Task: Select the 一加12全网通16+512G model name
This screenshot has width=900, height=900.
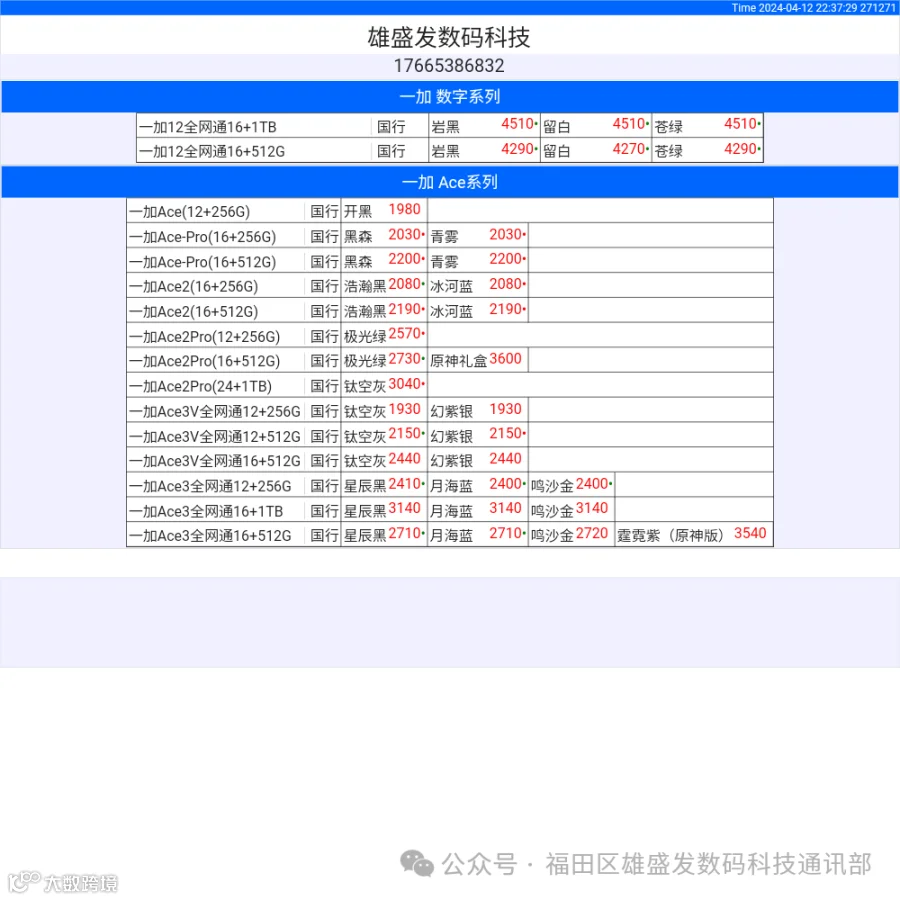Action: [212, 152]
